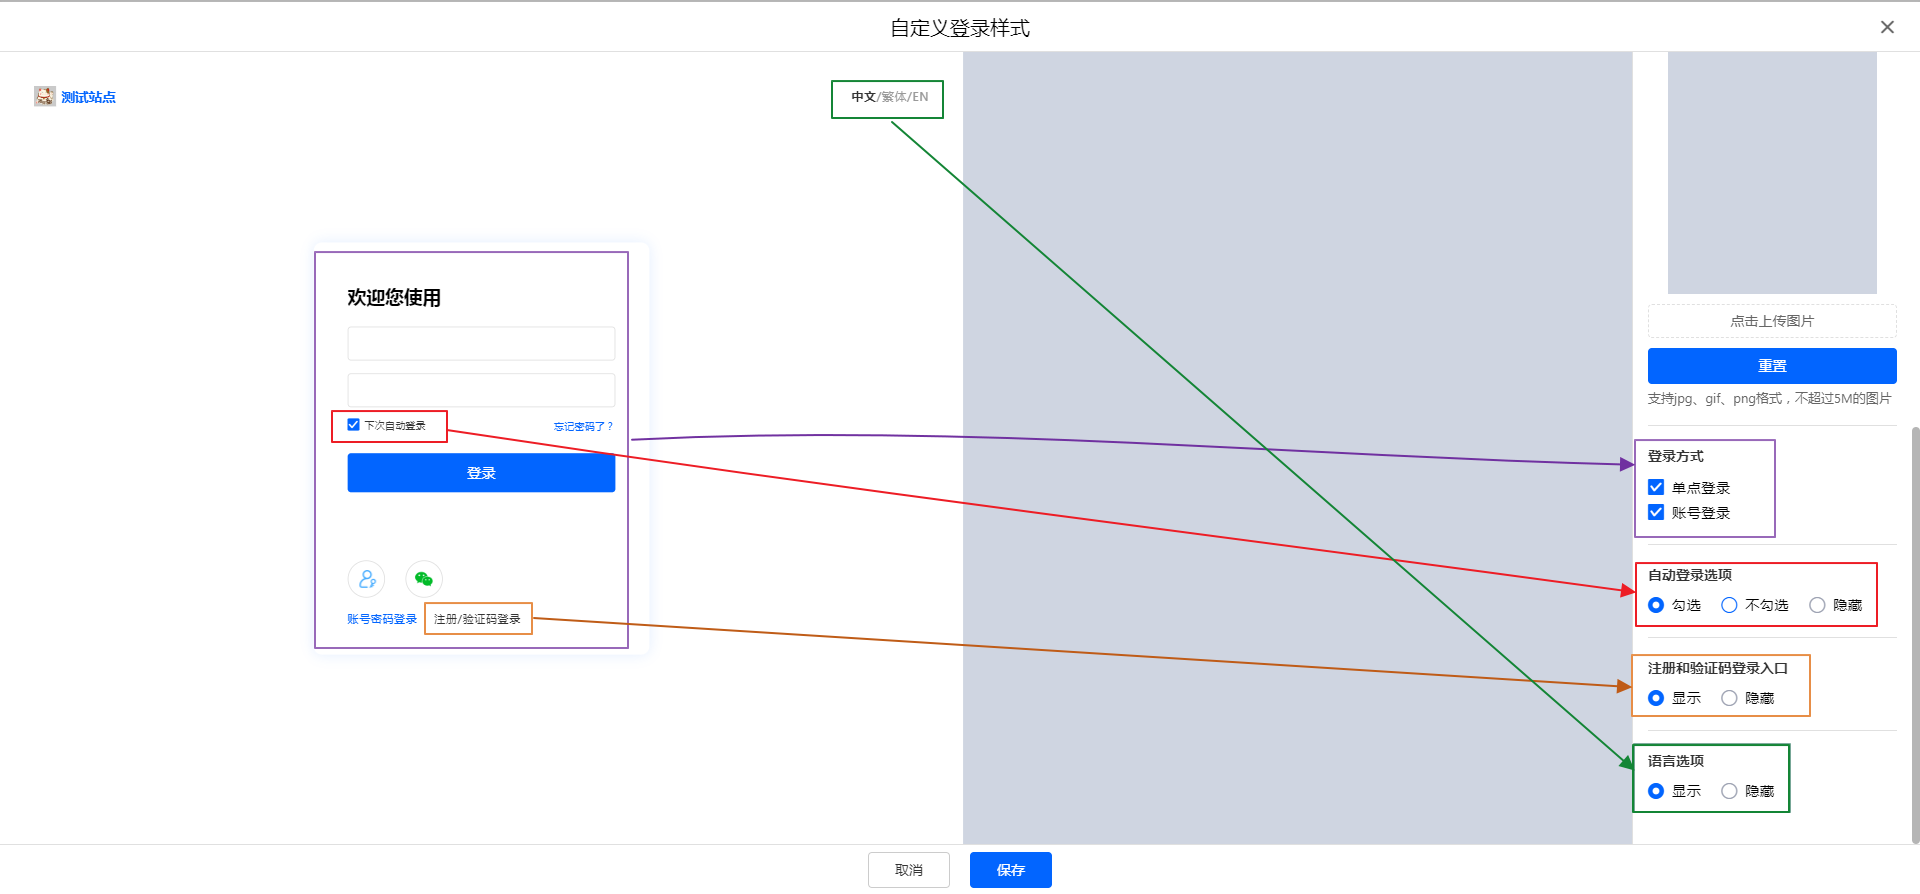Click the first input field under 欢迎您使用
Image resolution: width=1920 pixels, height=894 pixels.
[481, 343]
